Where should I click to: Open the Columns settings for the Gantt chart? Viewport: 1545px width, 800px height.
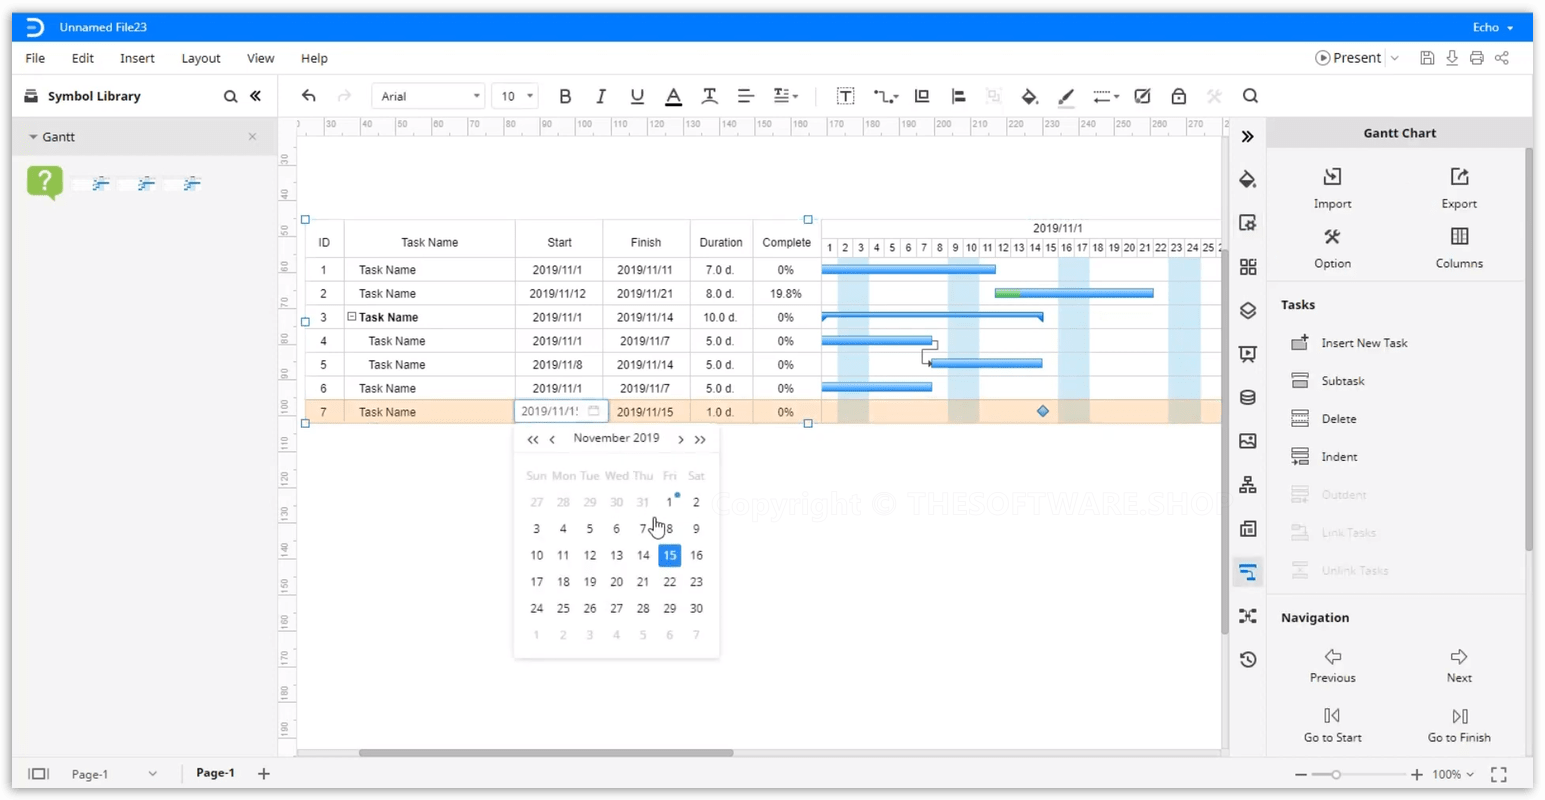(x=1458, y=247)
